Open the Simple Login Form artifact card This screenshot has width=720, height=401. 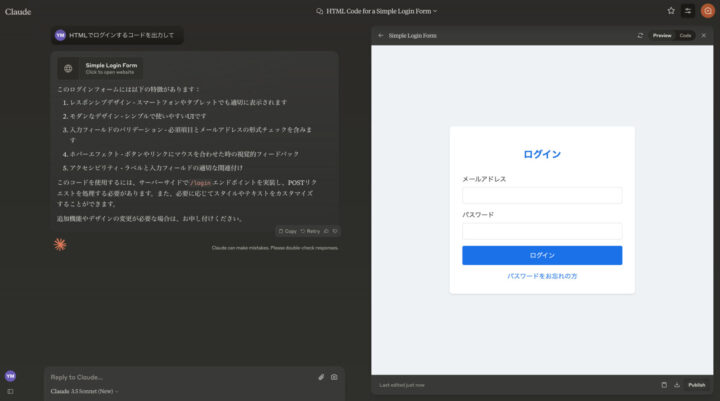click(98, 69)
